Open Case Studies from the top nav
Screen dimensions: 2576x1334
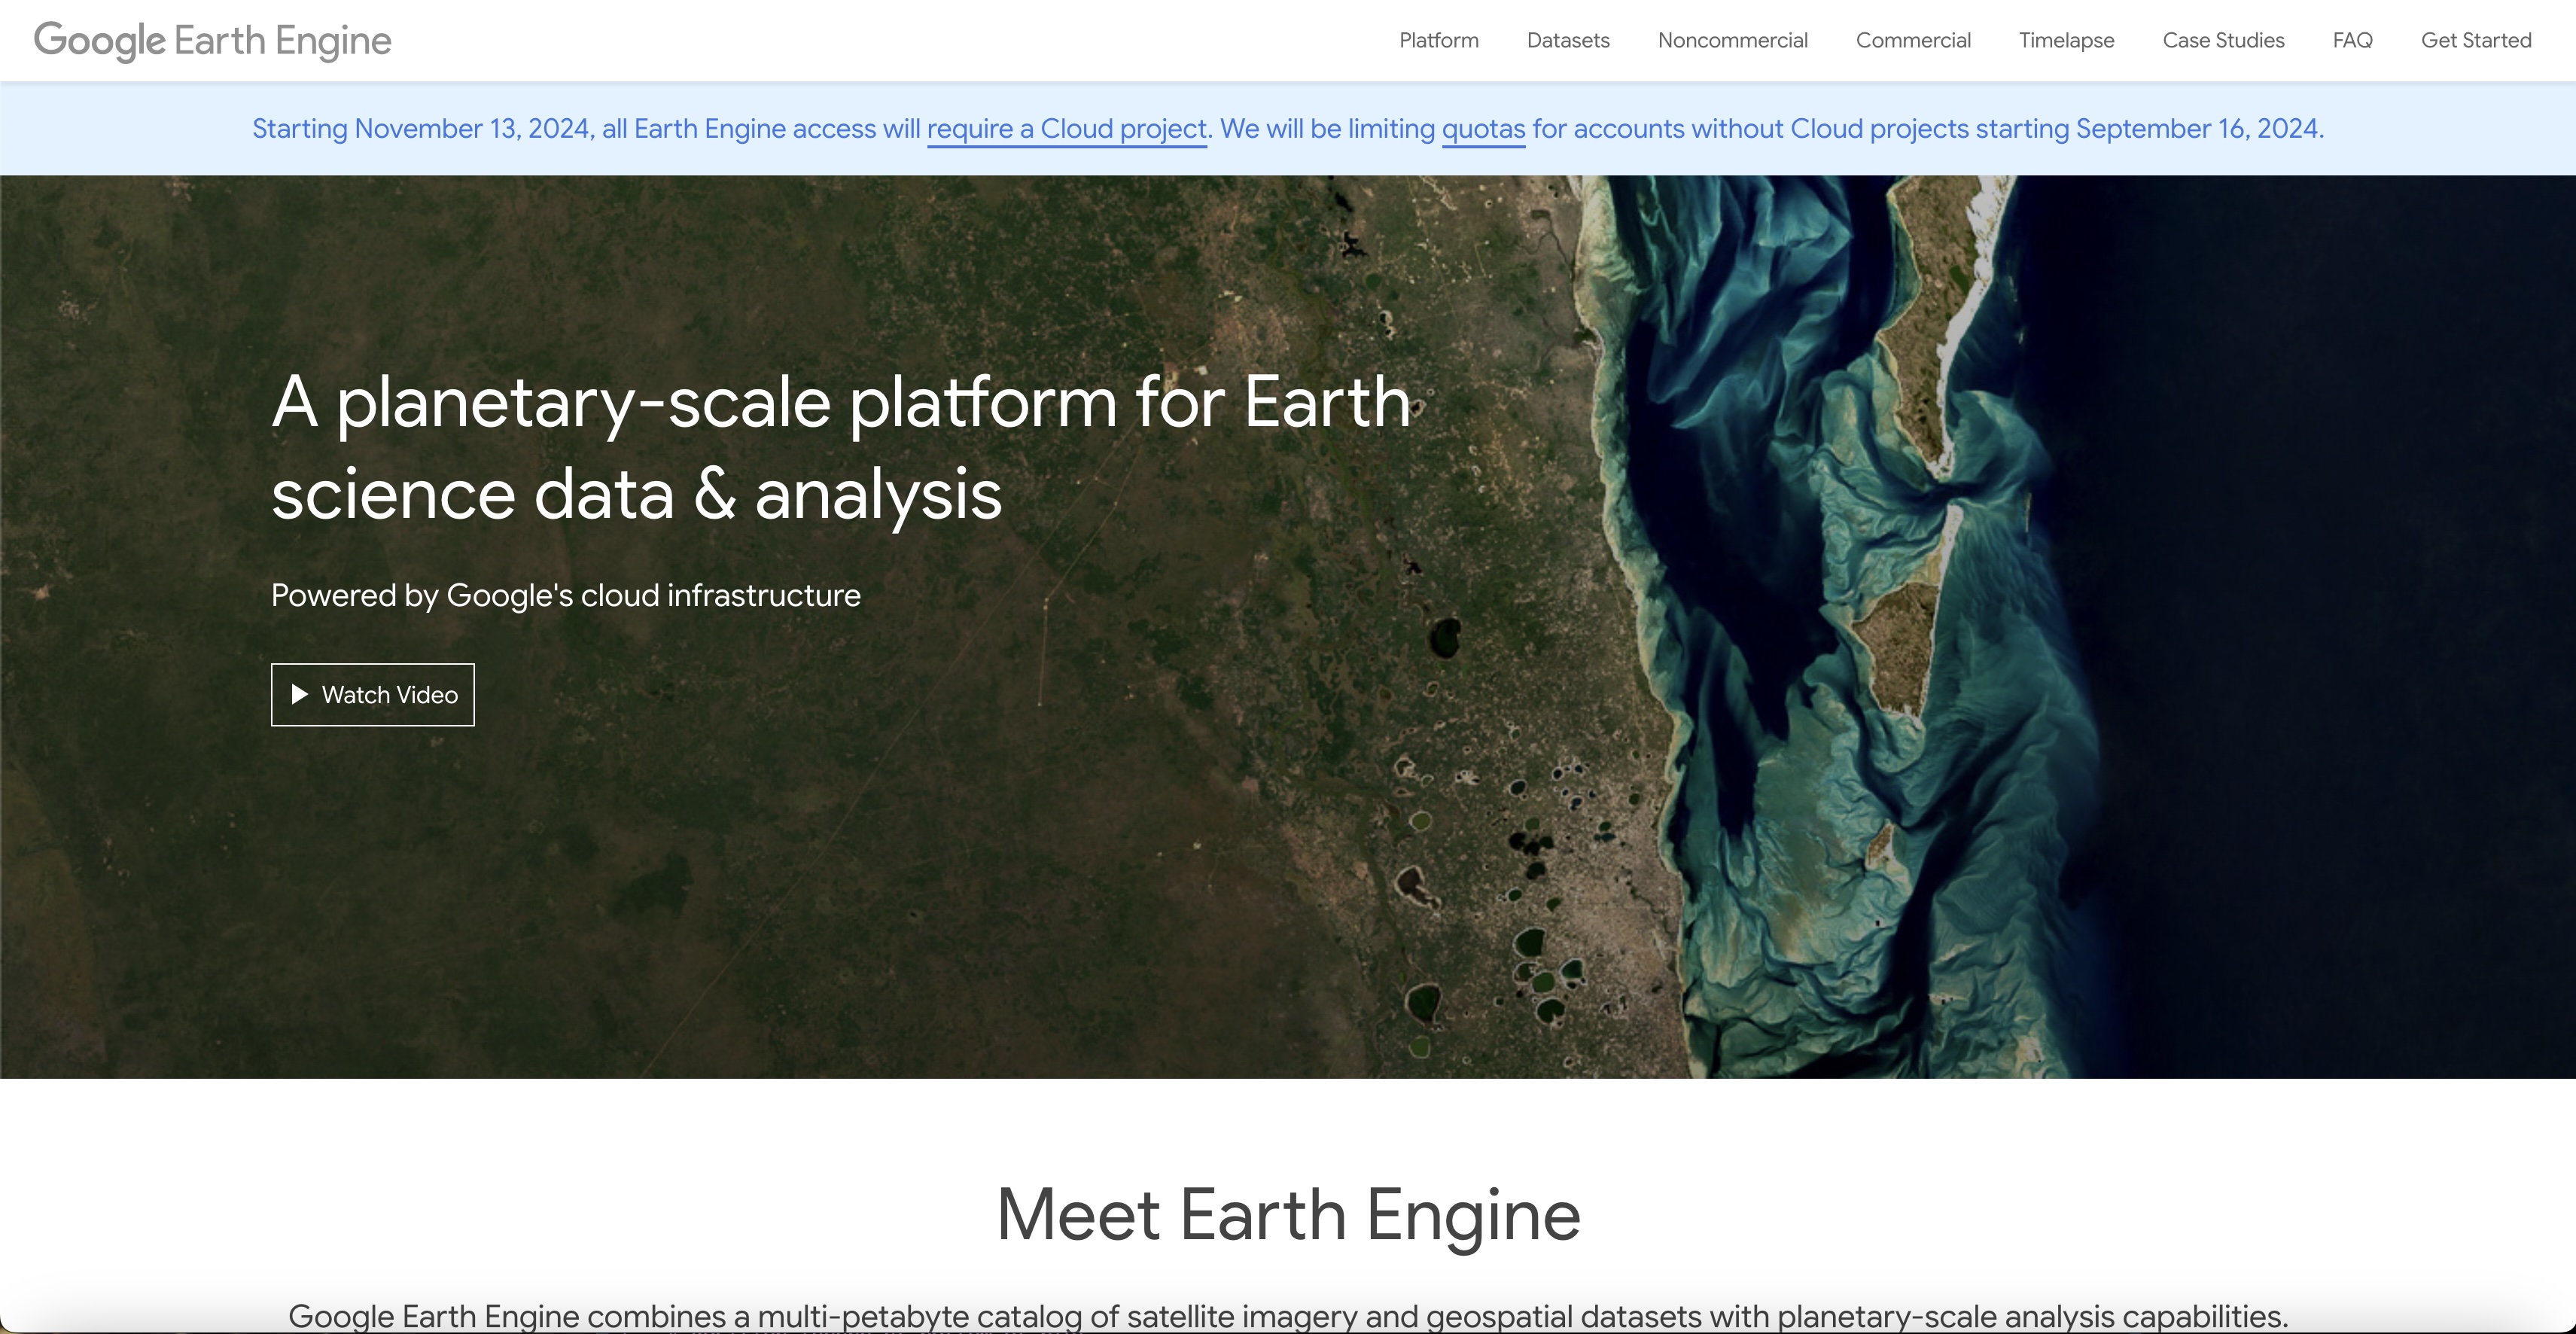[x=2223, y=40]
